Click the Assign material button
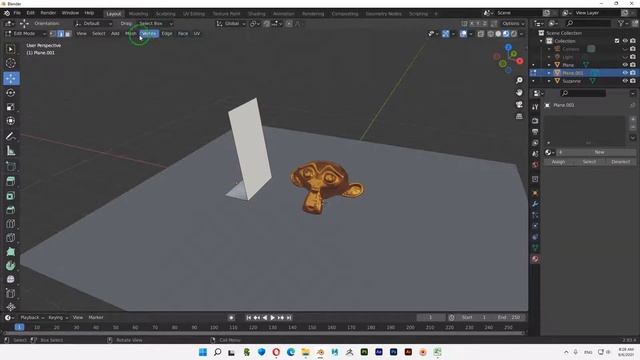This screenshot has height=360, width=640. [558, 162]
